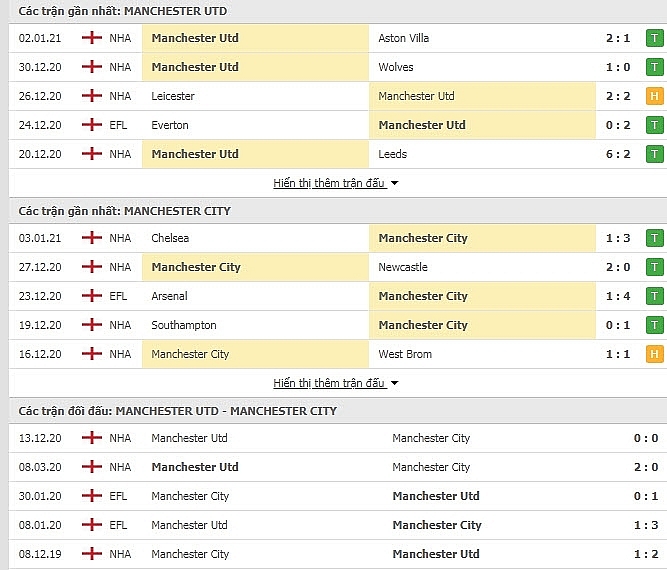This screenshot has height=570, width=667.
Task: Select the 2 : 0 score against Newcastle
Action: coord(617,267)
